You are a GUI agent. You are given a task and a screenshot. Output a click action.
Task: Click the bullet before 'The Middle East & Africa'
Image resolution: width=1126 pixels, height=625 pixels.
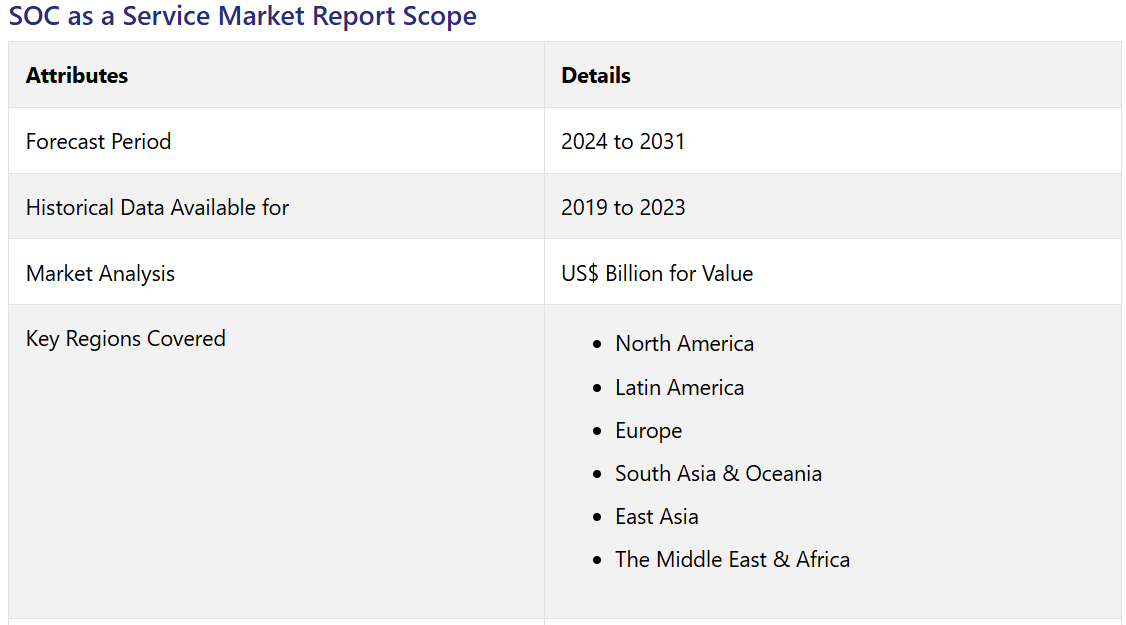click(597, 560)
